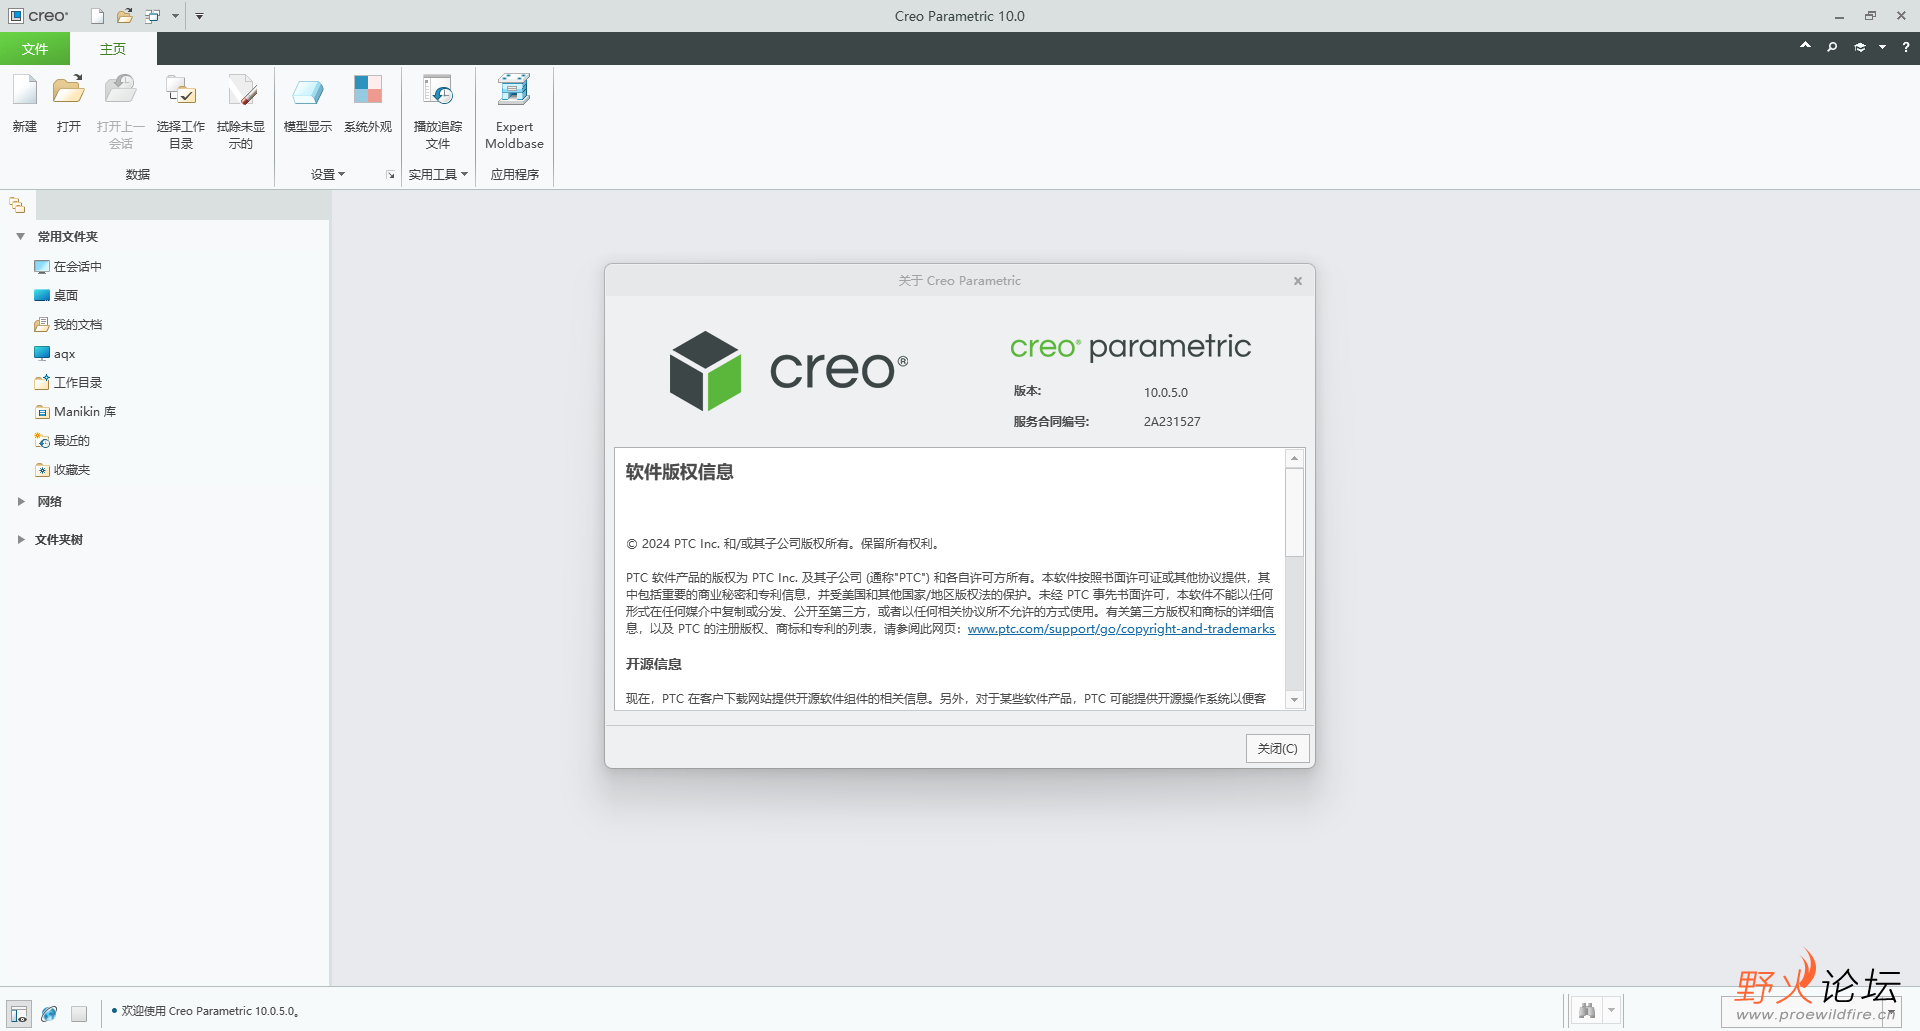This screenshot has height=1031, width=1920.
Task: Click the 开源信息 heading
Action: tap(654, 664)
